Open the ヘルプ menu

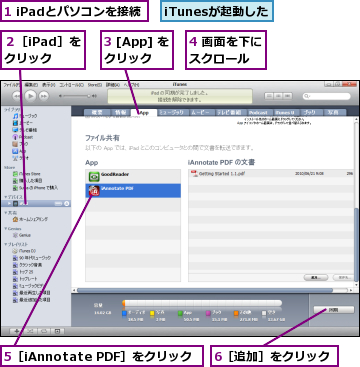point(131,85)
